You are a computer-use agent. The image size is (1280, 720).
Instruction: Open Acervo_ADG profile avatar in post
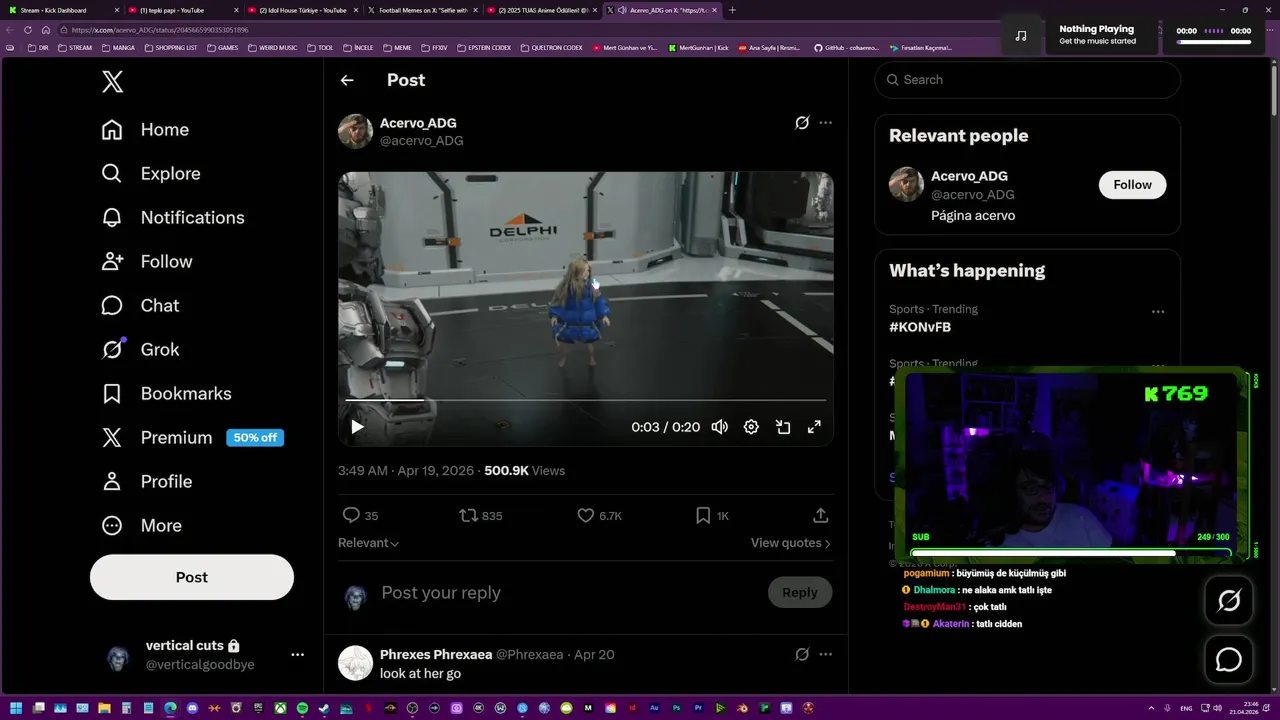[x=355, y=131]
